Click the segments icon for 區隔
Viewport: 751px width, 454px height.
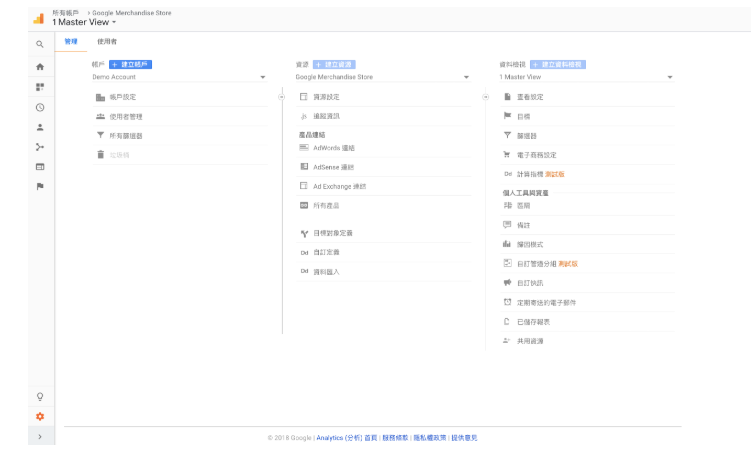508,205
